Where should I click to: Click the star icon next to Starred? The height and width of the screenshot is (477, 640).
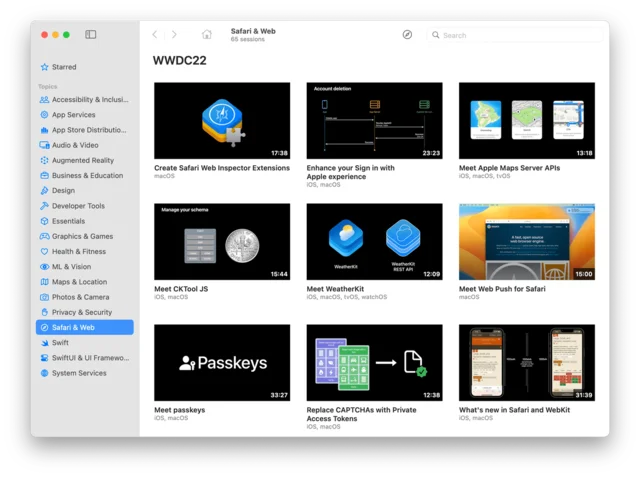44,67
